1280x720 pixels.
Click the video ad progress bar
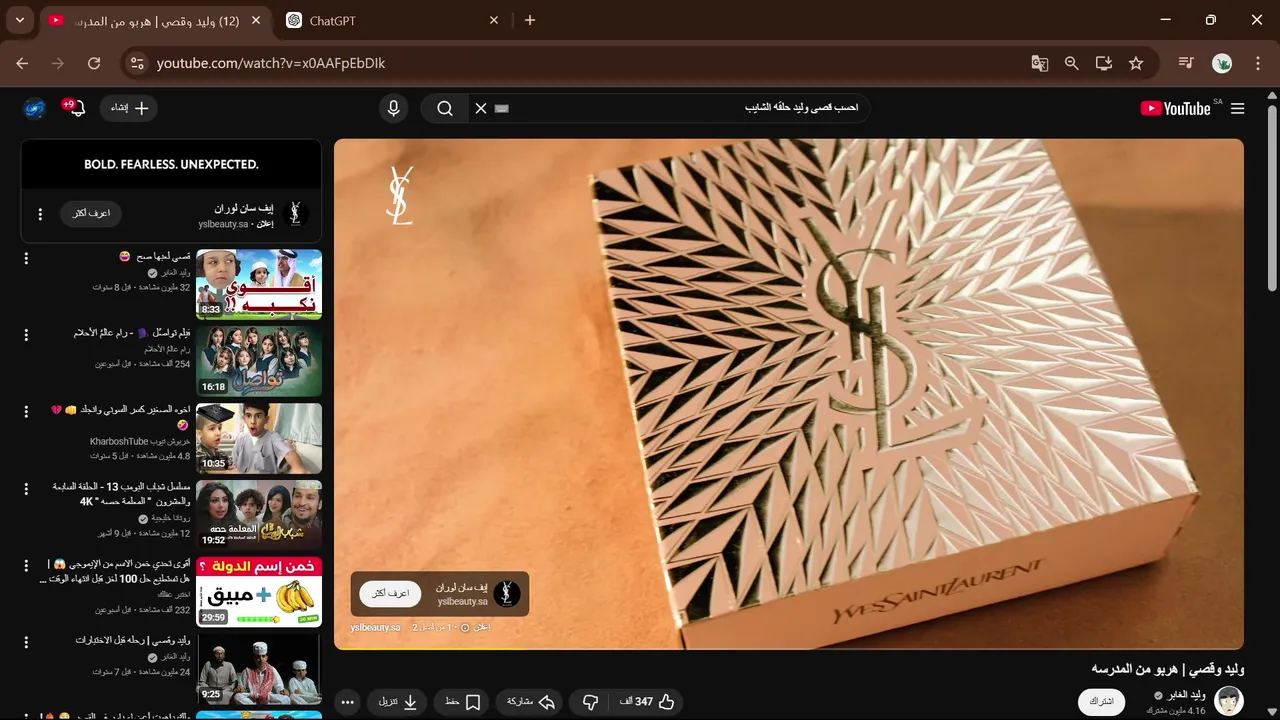click(789, 648)
